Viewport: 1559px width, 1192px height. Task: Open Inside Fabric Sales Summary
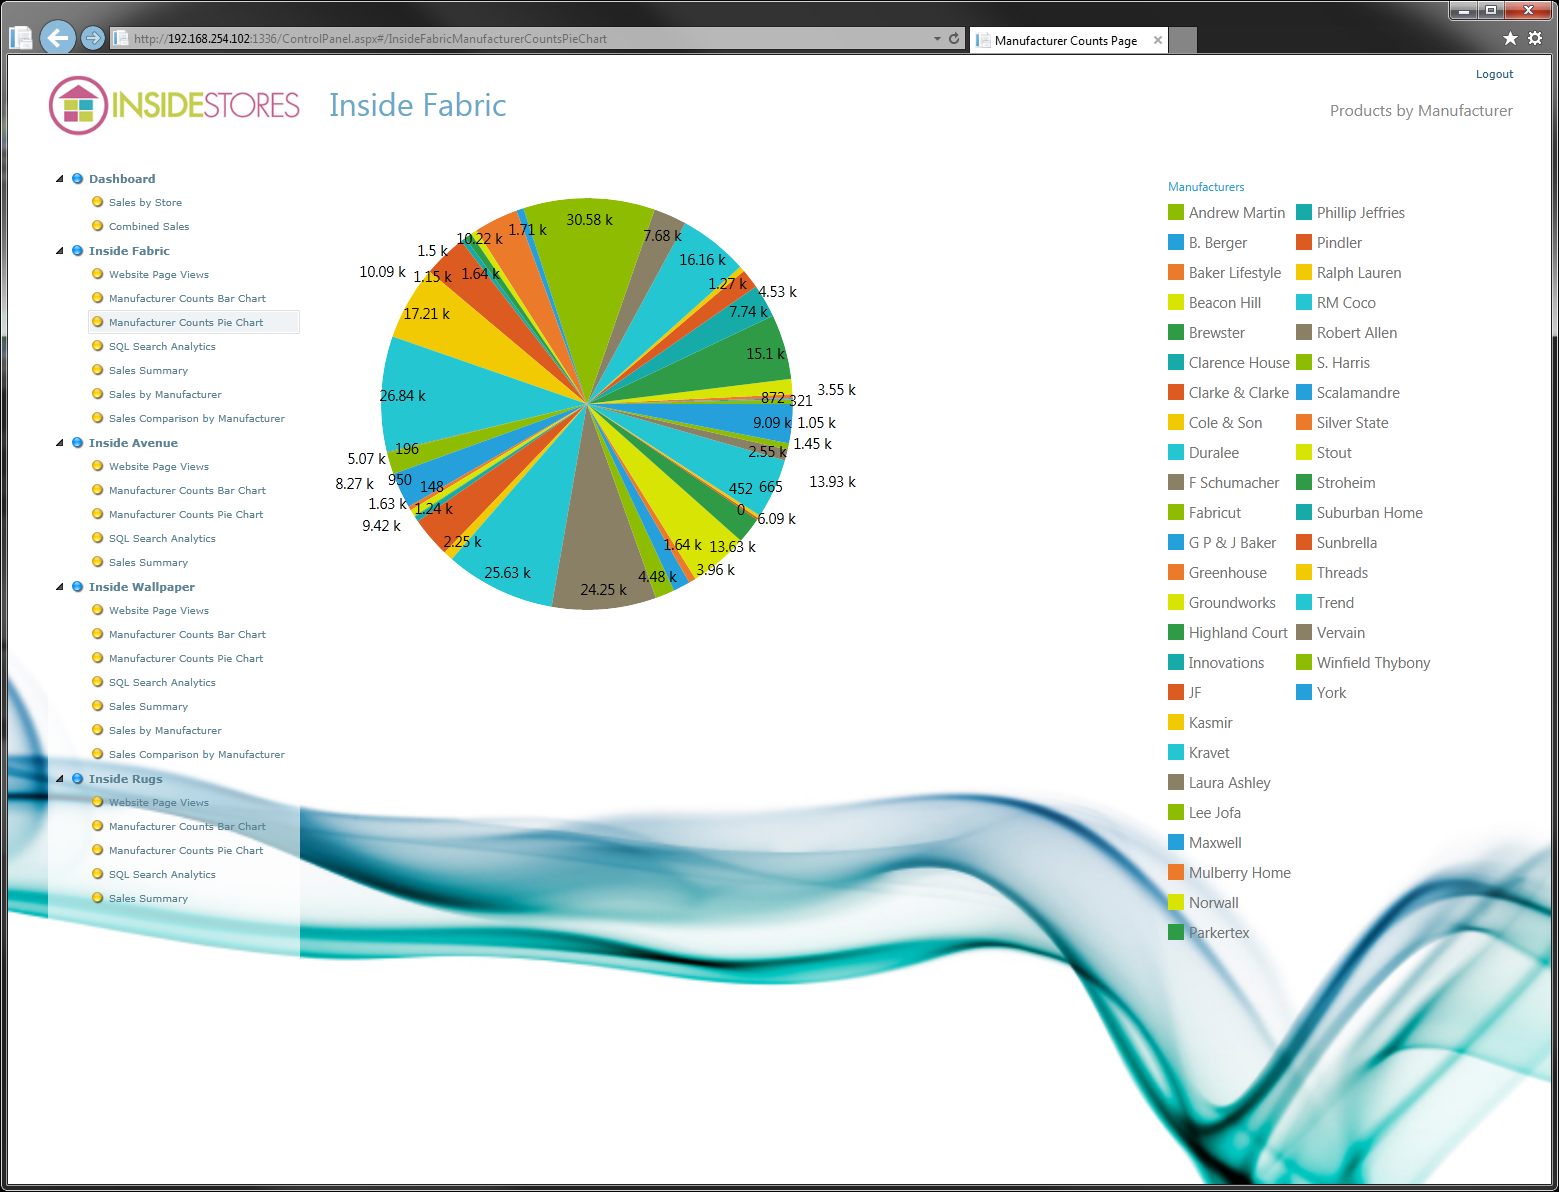[x=148, y=371]
